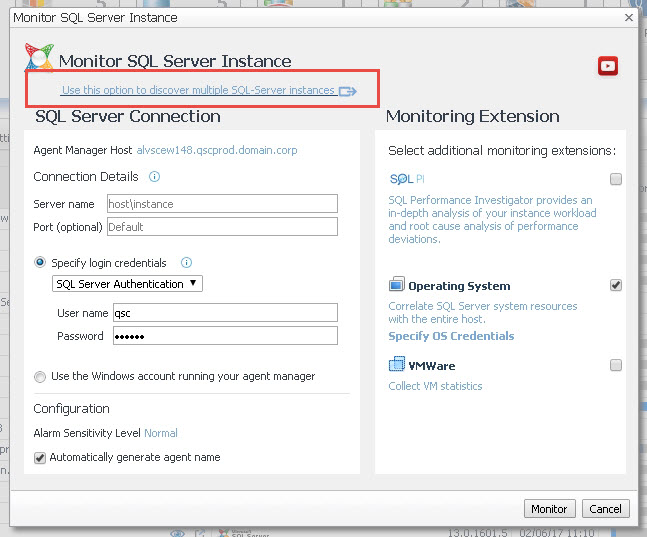This screenshot has height=537, width=647.
Task: Enable the VMWare extension checkbox
Action: point(616,366)
